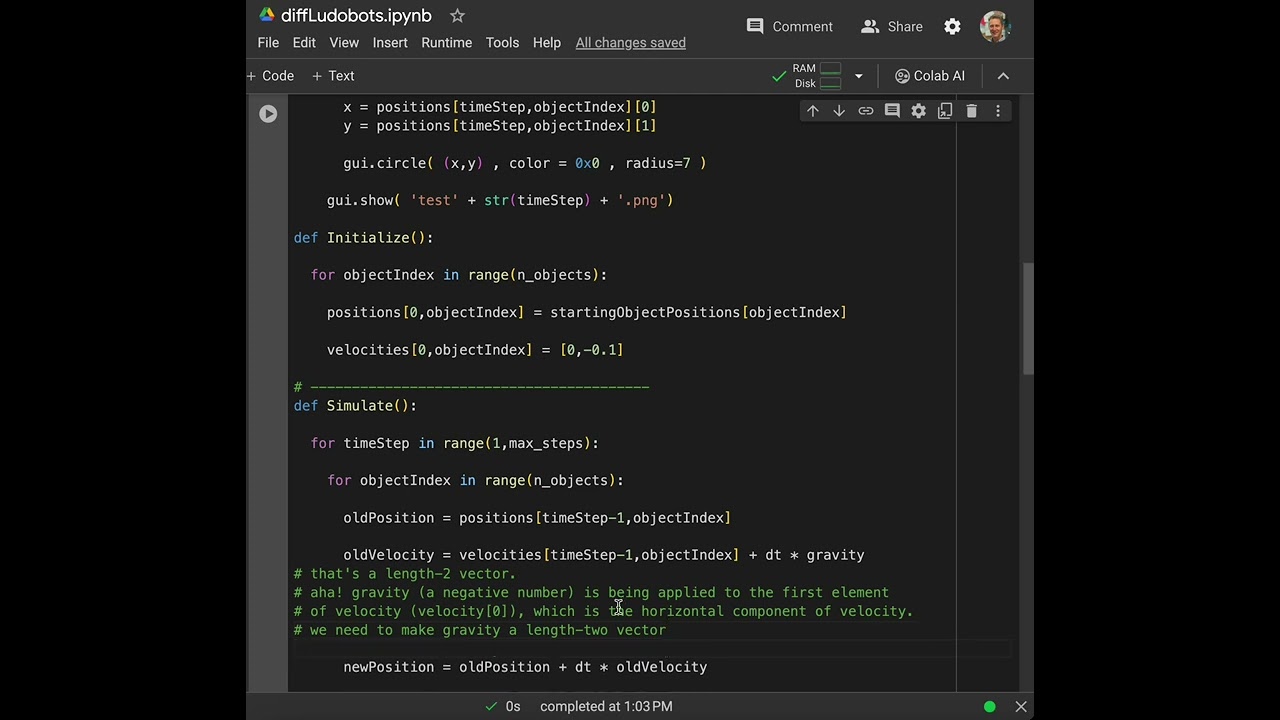Share the notebook
1280x720 pixels.
coord(892,27)
